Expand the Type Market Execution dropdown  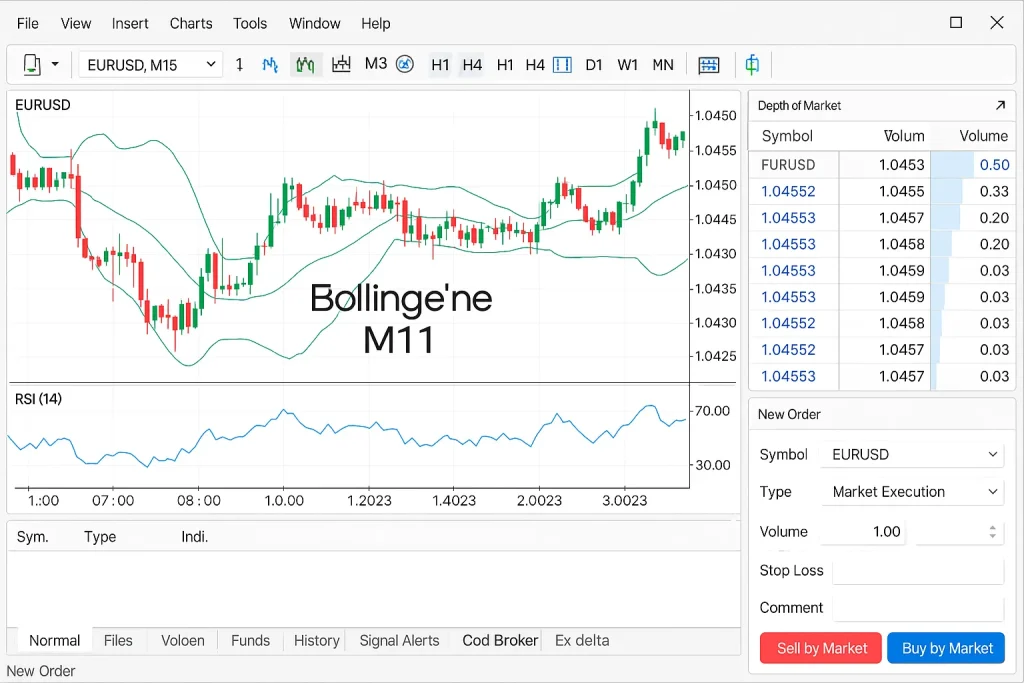click(912, 492)
